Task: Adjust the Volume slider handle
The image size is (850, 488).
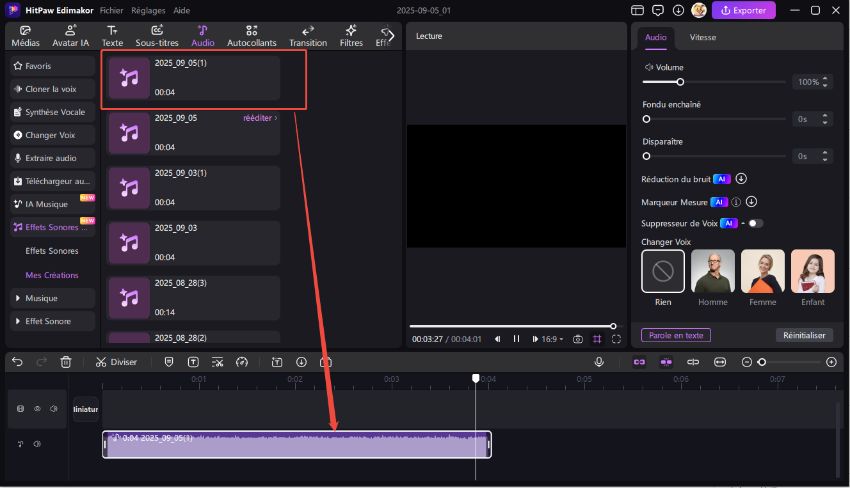Action: [x=680, y=82]
